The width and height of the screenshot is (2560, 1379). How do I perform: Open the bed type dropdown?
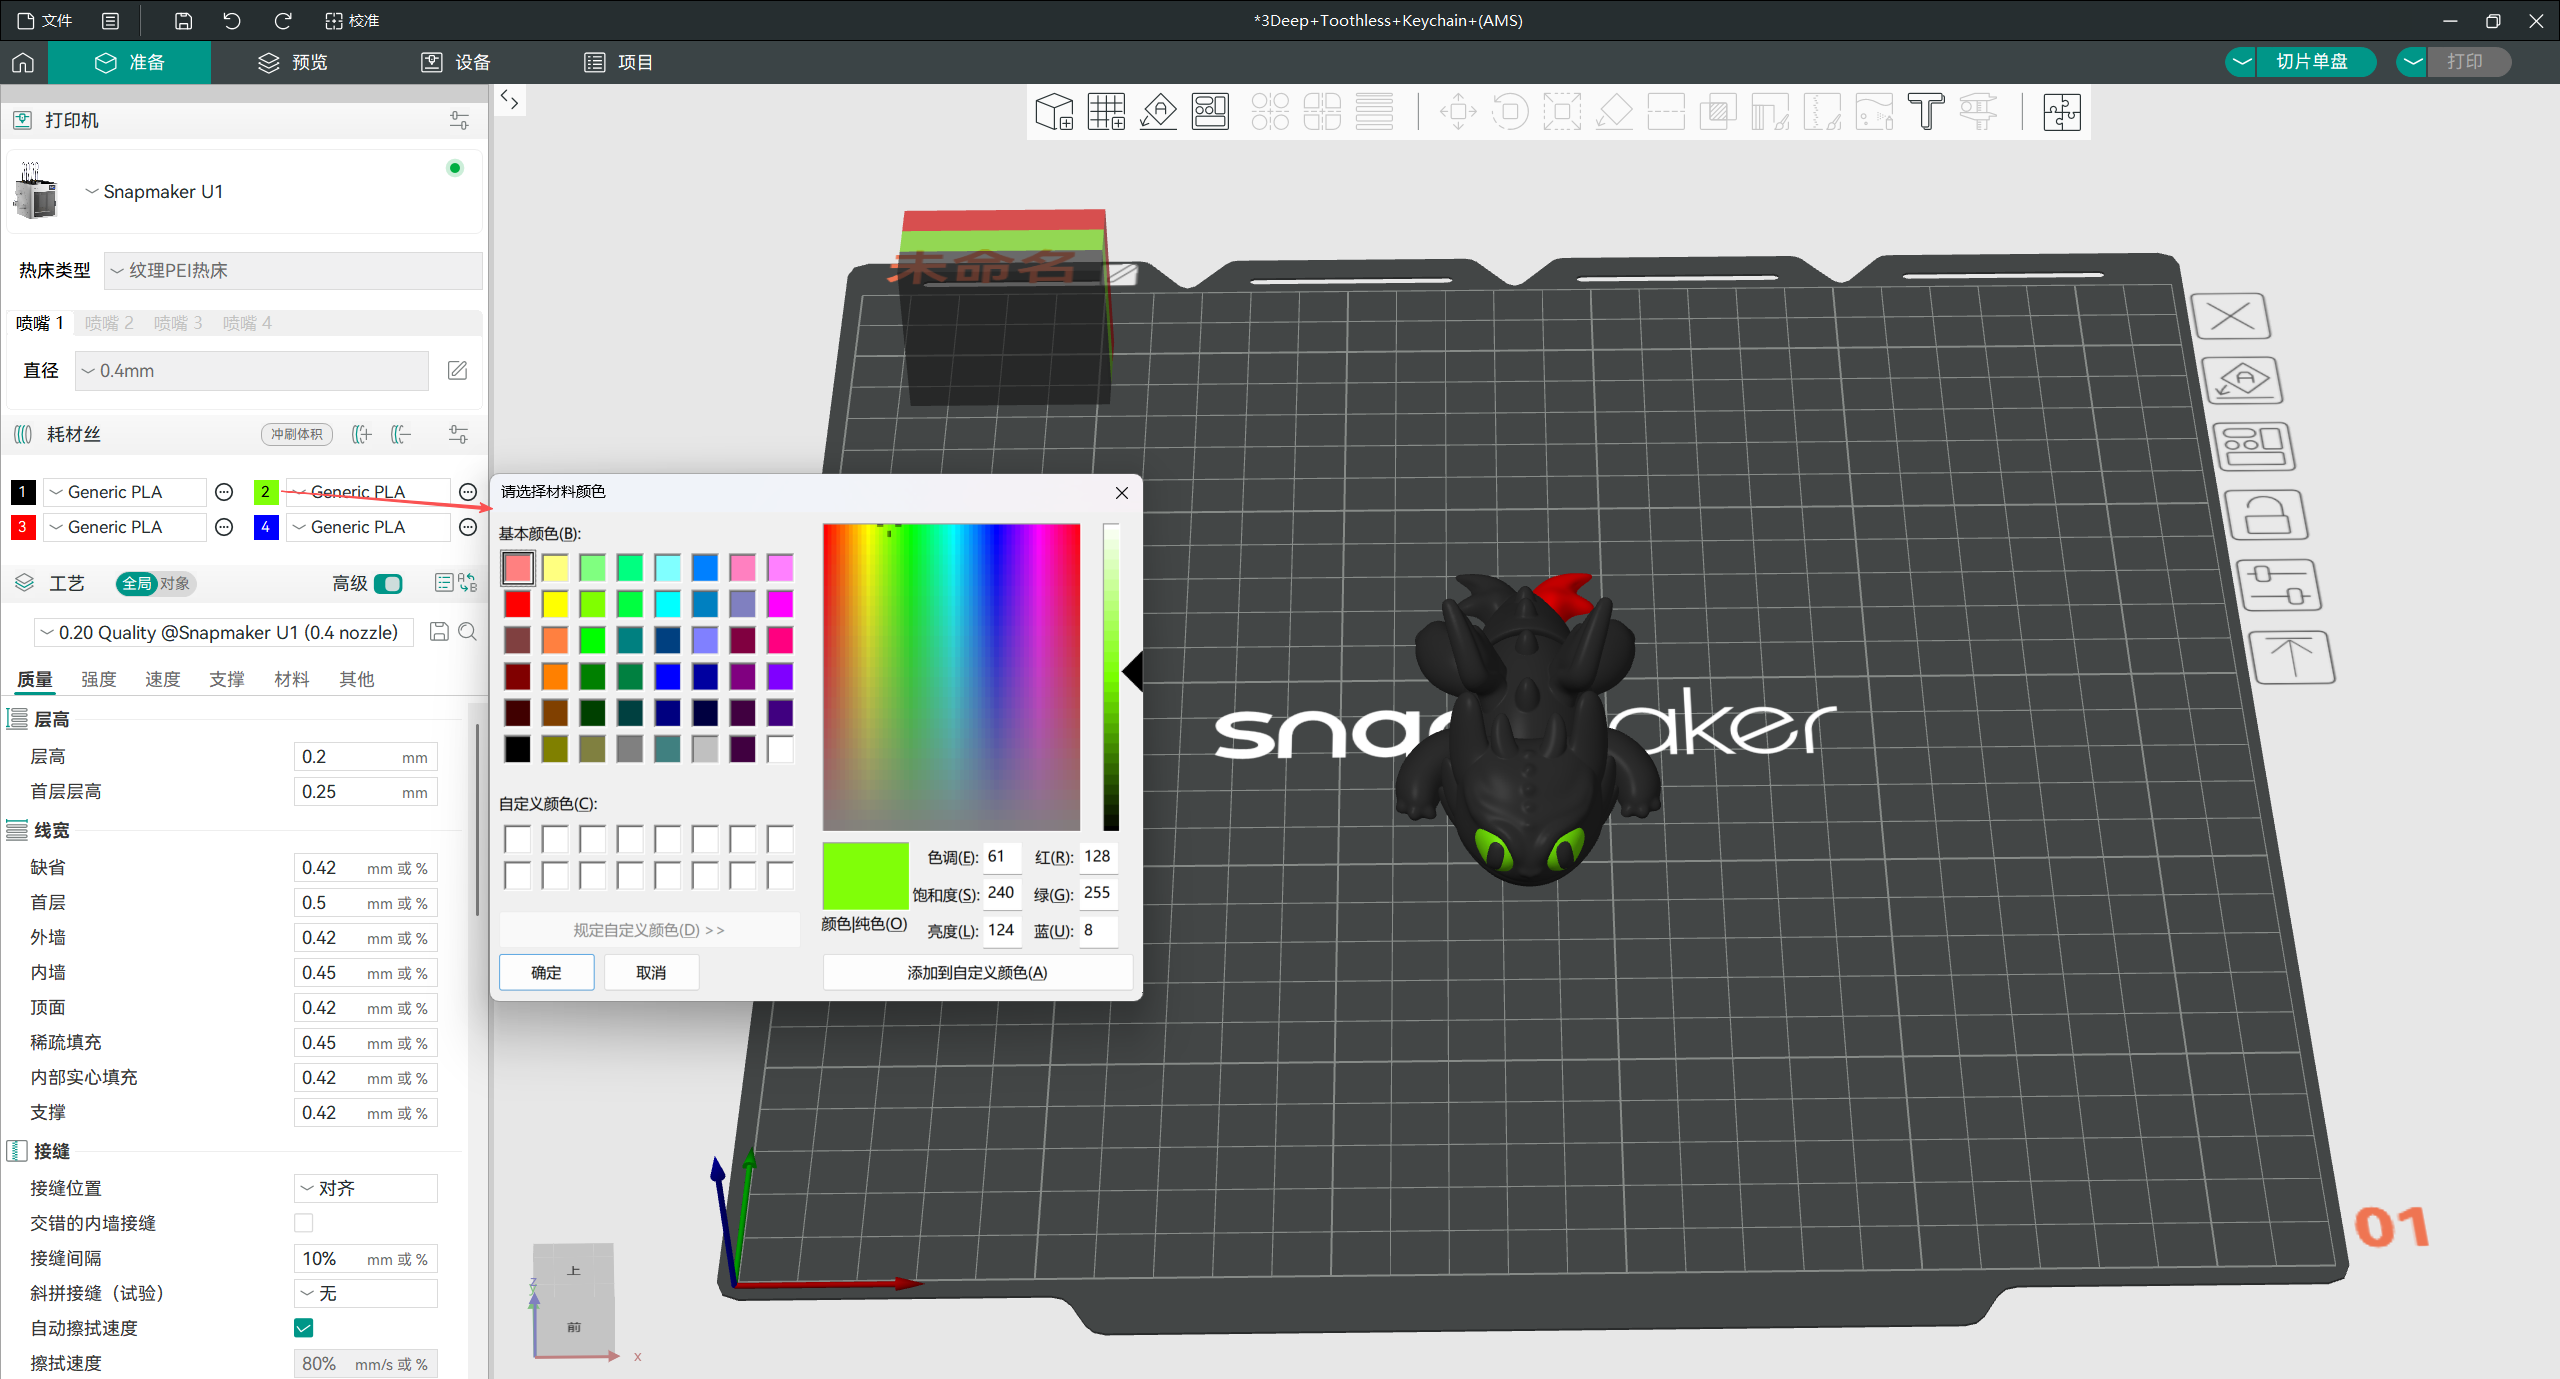(x=293, y=271)
